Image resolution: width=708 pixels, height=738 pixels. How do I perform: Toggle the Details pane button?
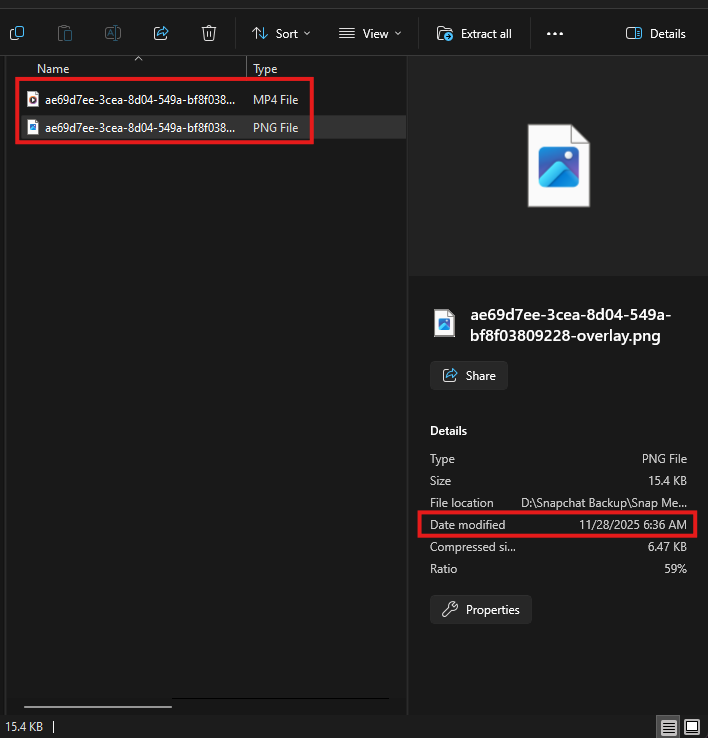pyautogui.click(x=655, y=34)
